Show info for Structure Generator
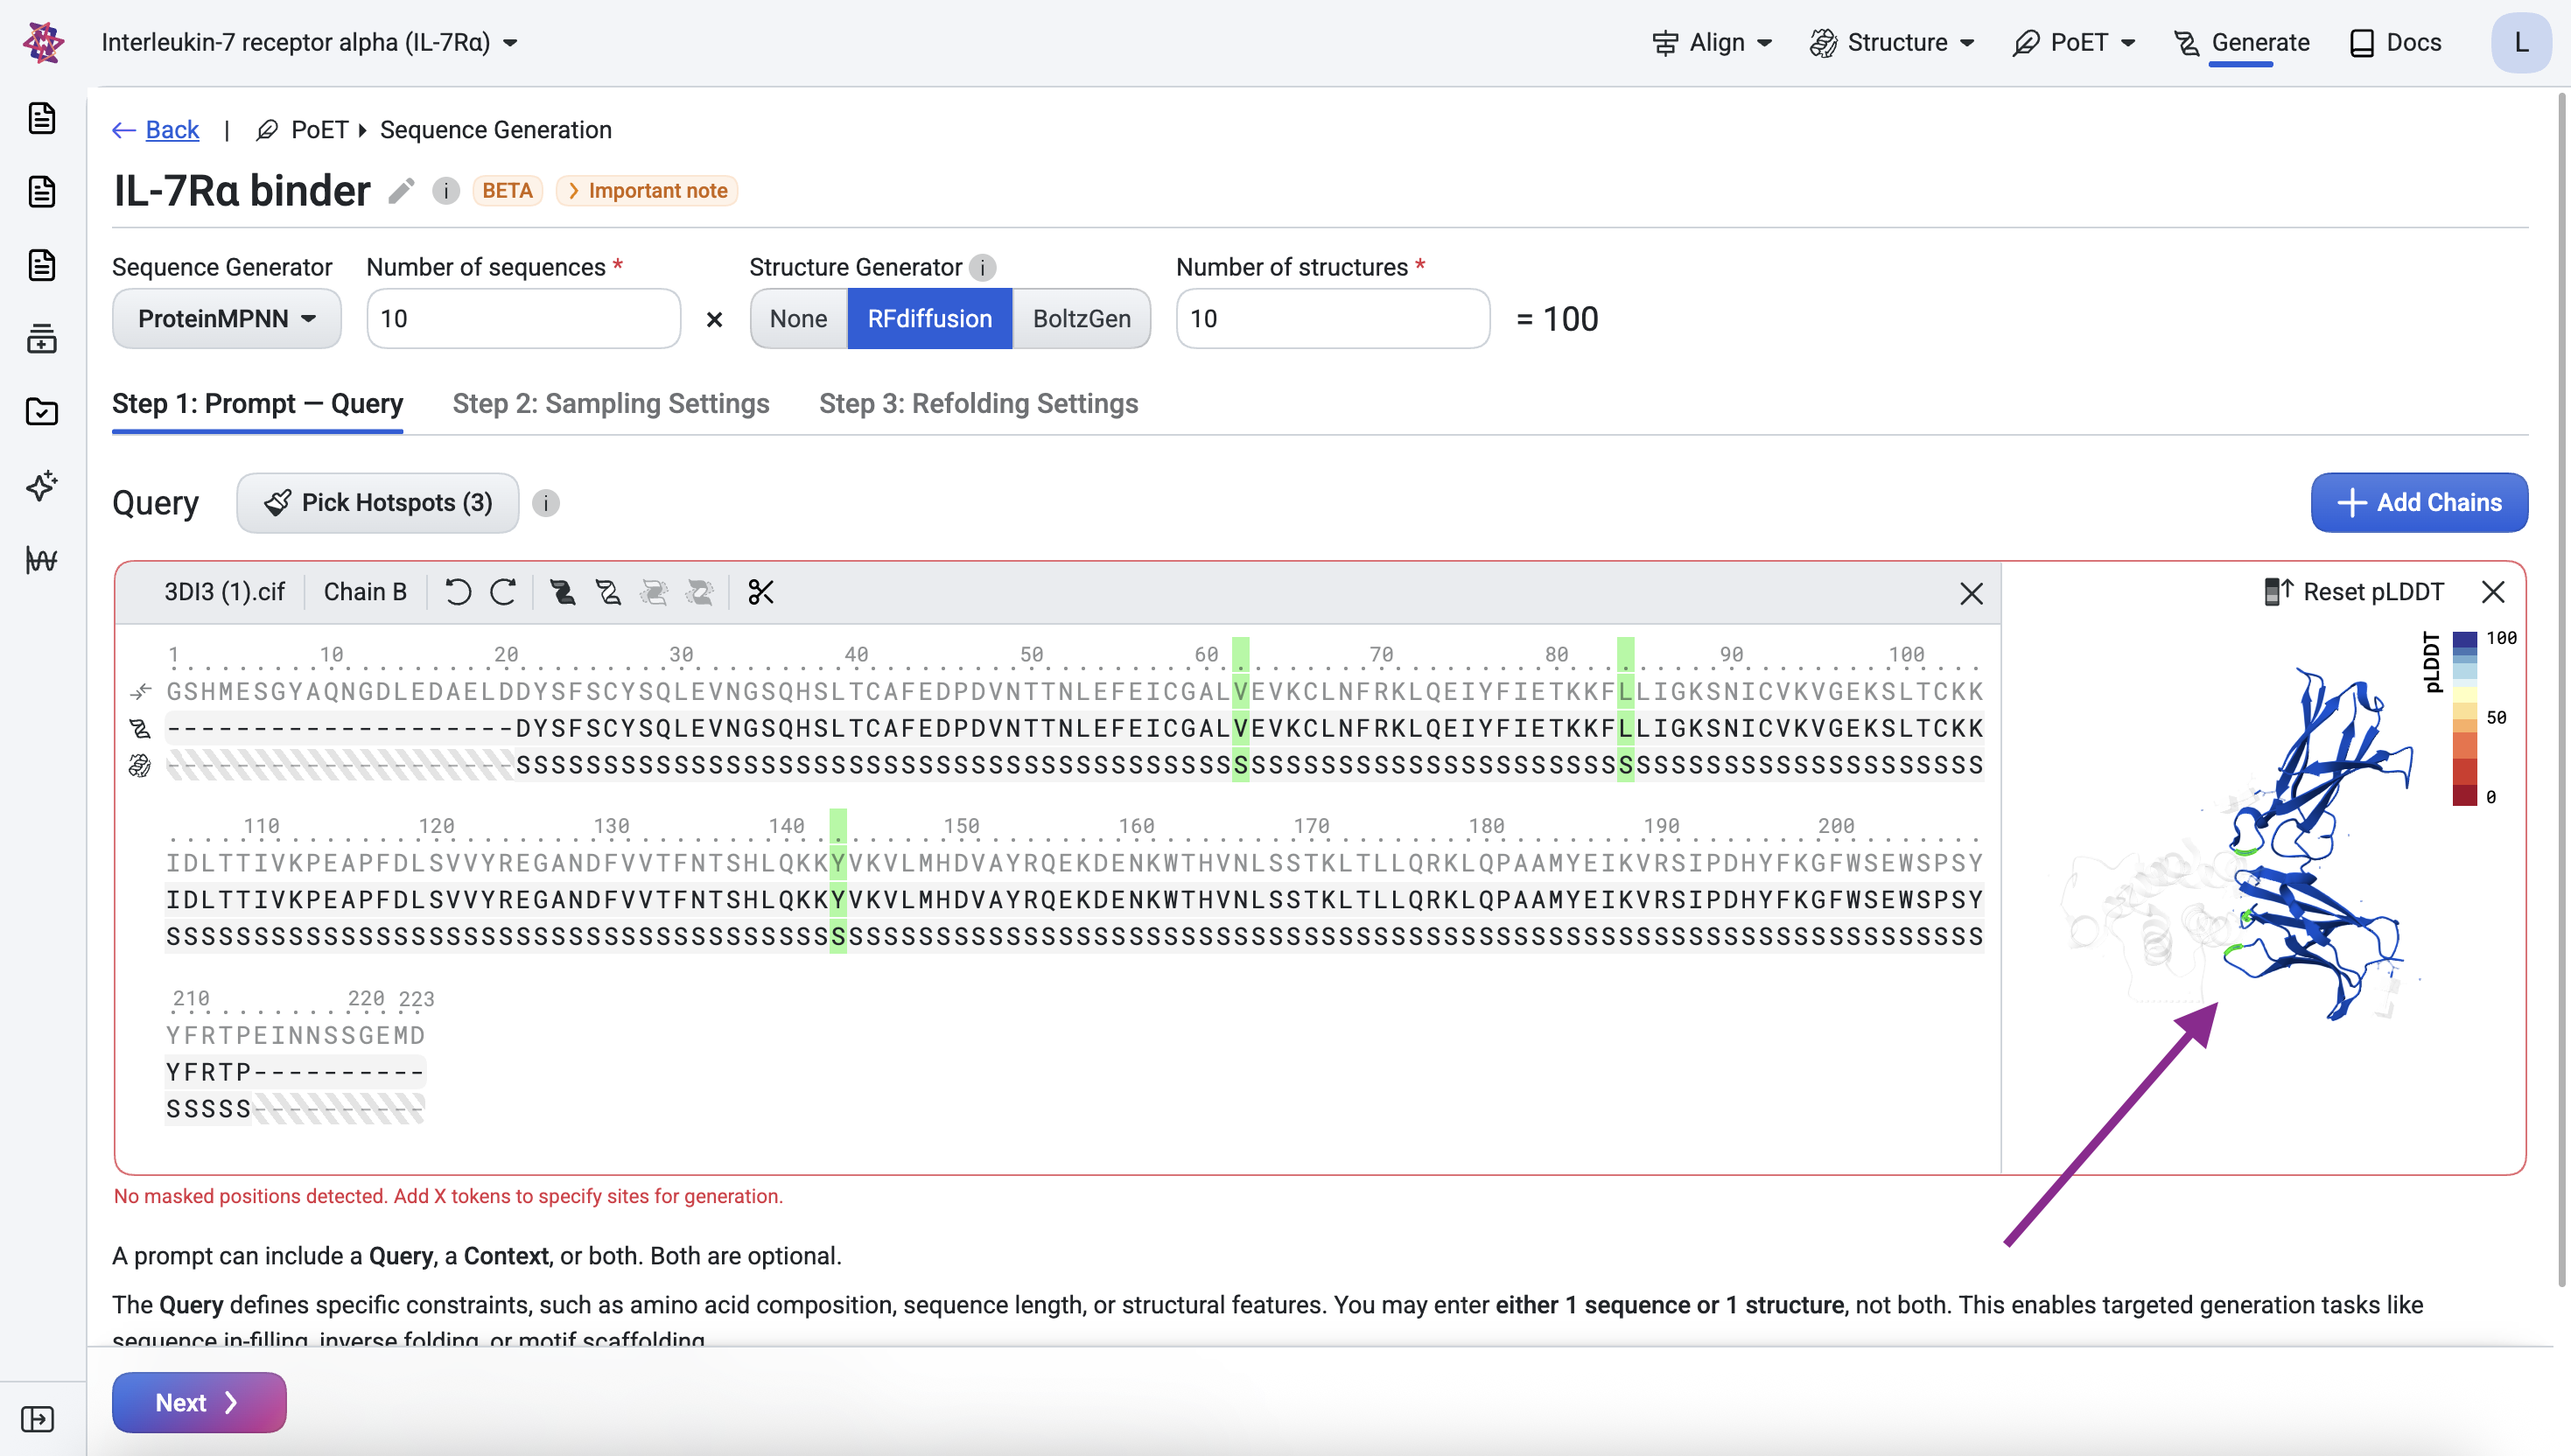This screenshot has height=1456, width=2571. [983, 267]
